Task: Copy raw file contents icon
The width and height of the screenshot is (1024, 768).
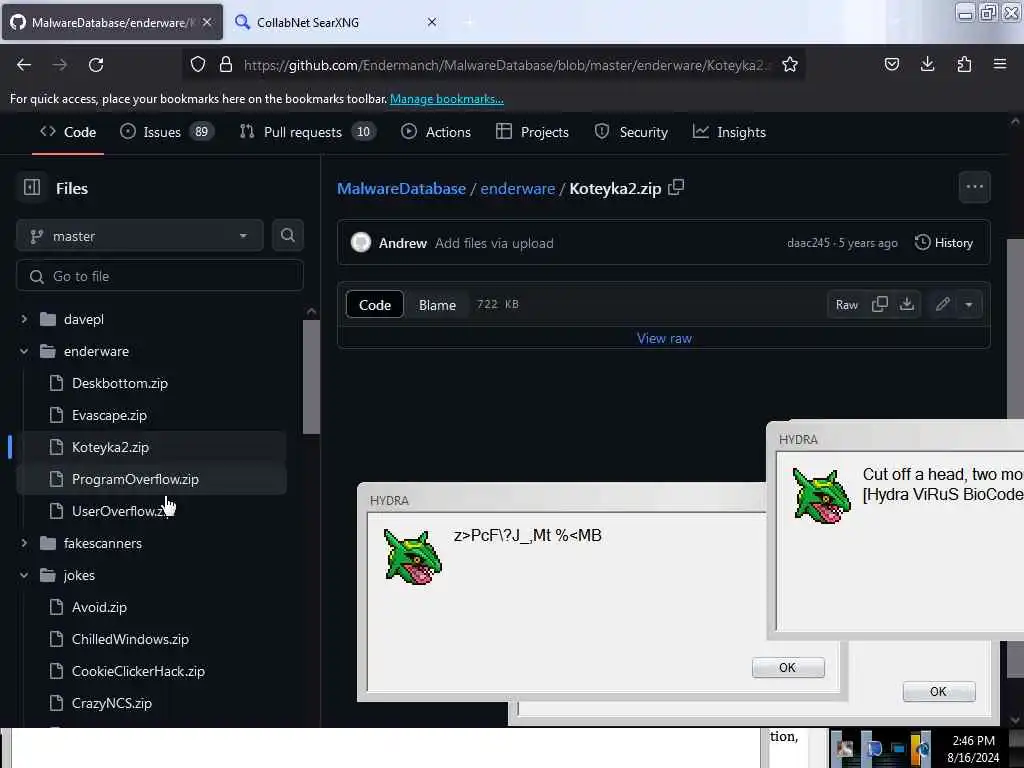Action: tap(880, 304)
